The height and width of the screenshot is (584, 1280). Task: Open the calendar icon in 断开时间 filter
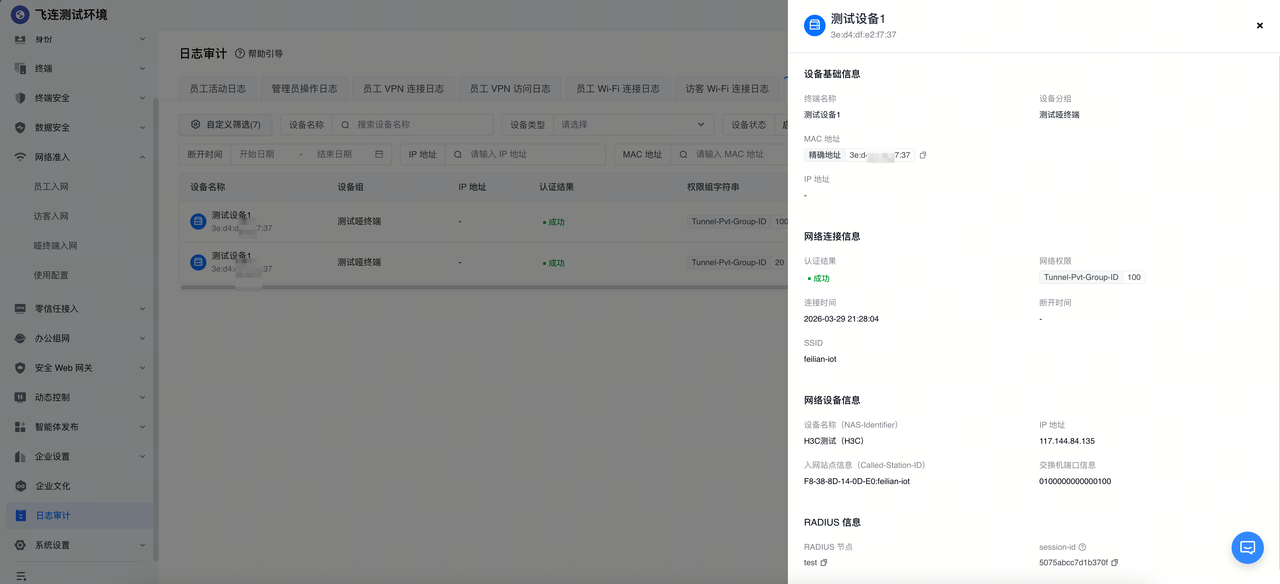pos(379,154)
